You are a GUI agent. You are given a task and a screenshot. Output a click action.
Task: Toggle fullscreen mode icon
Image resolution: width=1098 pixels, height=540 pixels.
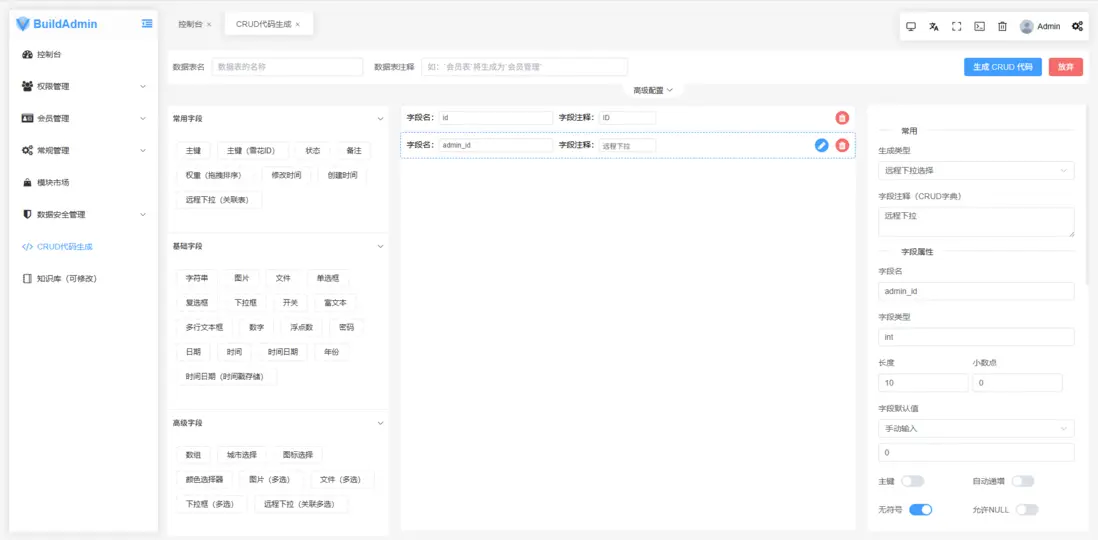click(x=957, y=27)
